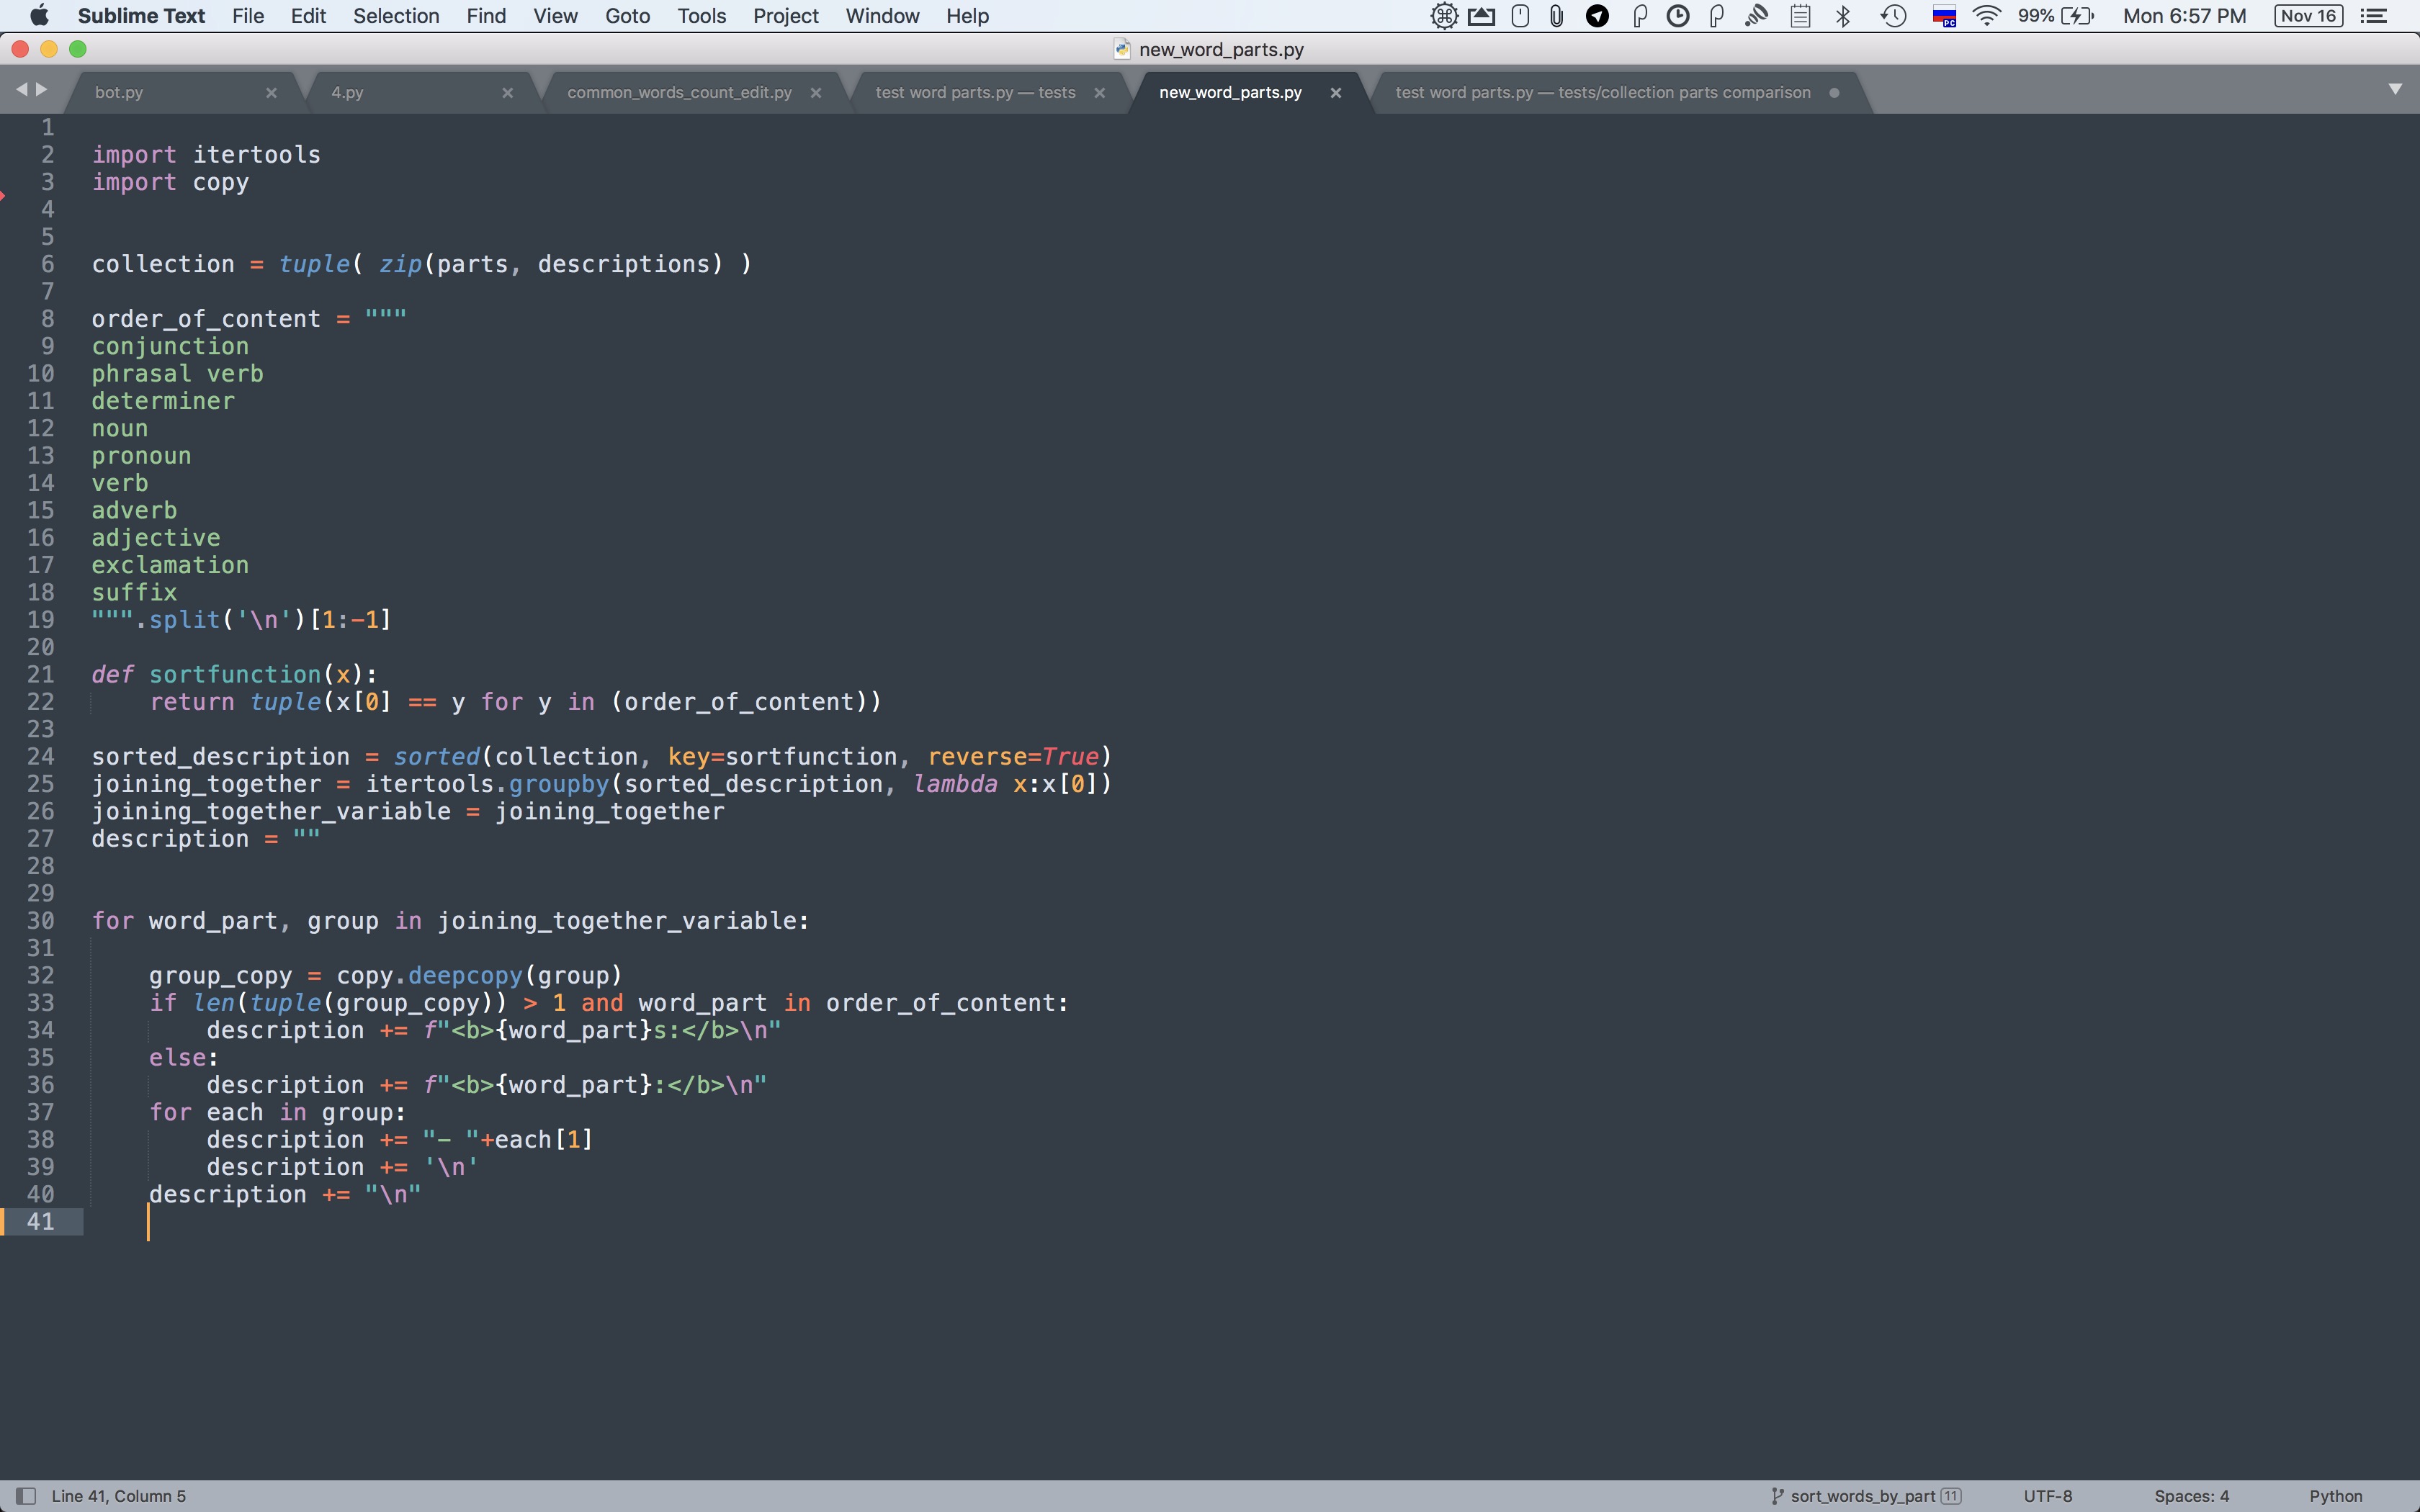This screenshot has height=1512, width=2420.
Task: Open the Python syntax selector
Action: click(x=2335, y=1496)
